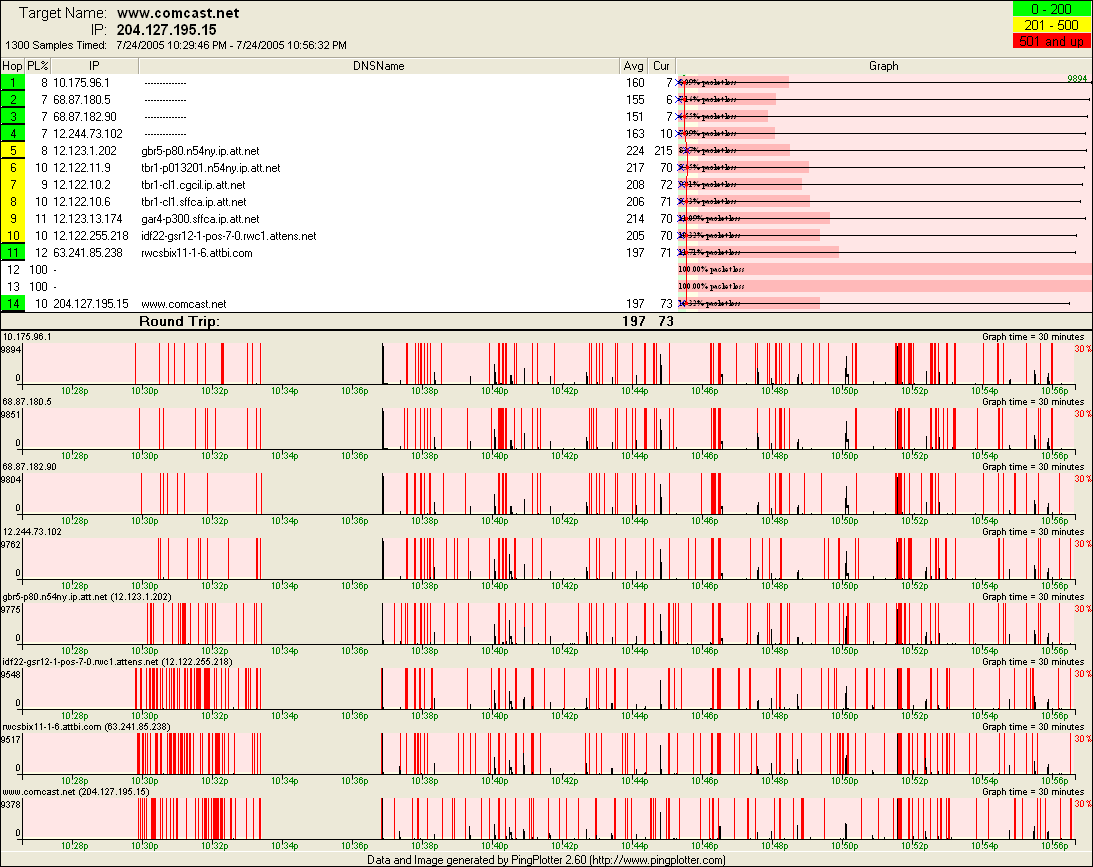1093x867 pixels.
Task: Select the green hop 11 cell
Action: (13, 253)
